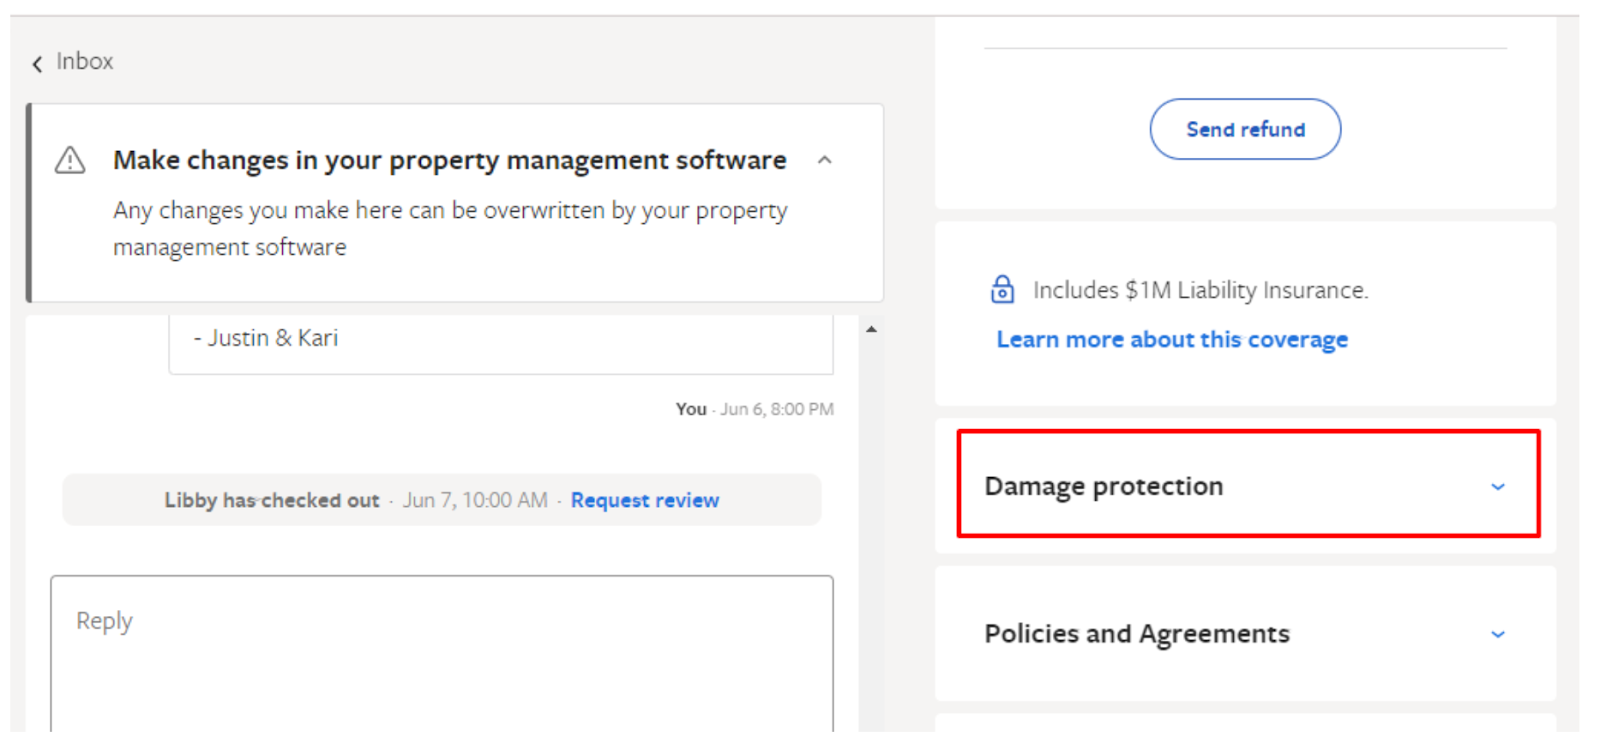Click the 'Libby has checked out' status

click(272, 500)
